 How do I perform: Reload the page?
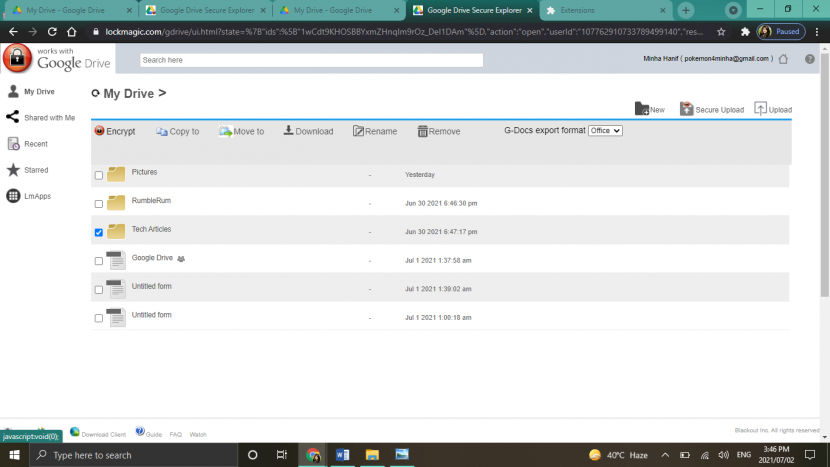[x=52, y=32]
